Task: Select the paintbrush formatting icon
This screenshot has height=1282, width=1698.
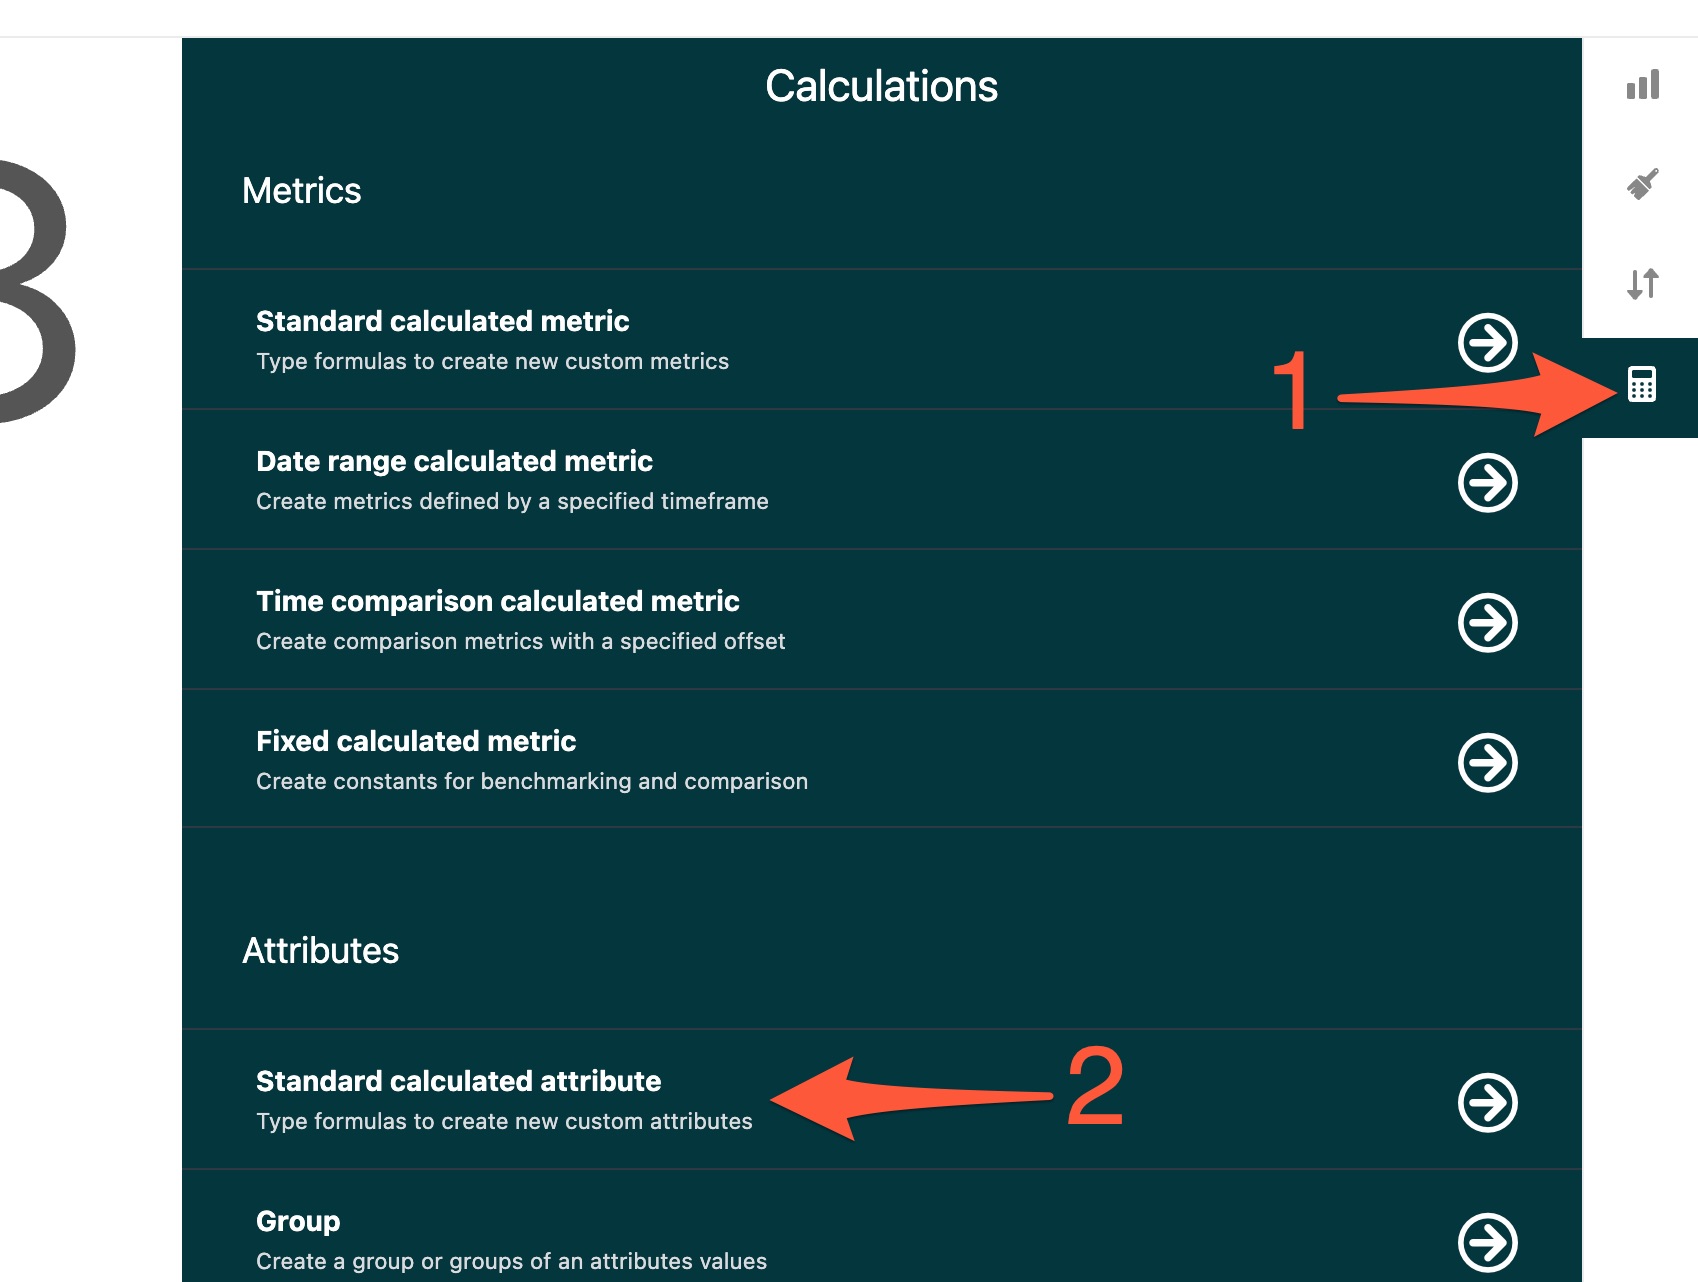Action: 1642,184
